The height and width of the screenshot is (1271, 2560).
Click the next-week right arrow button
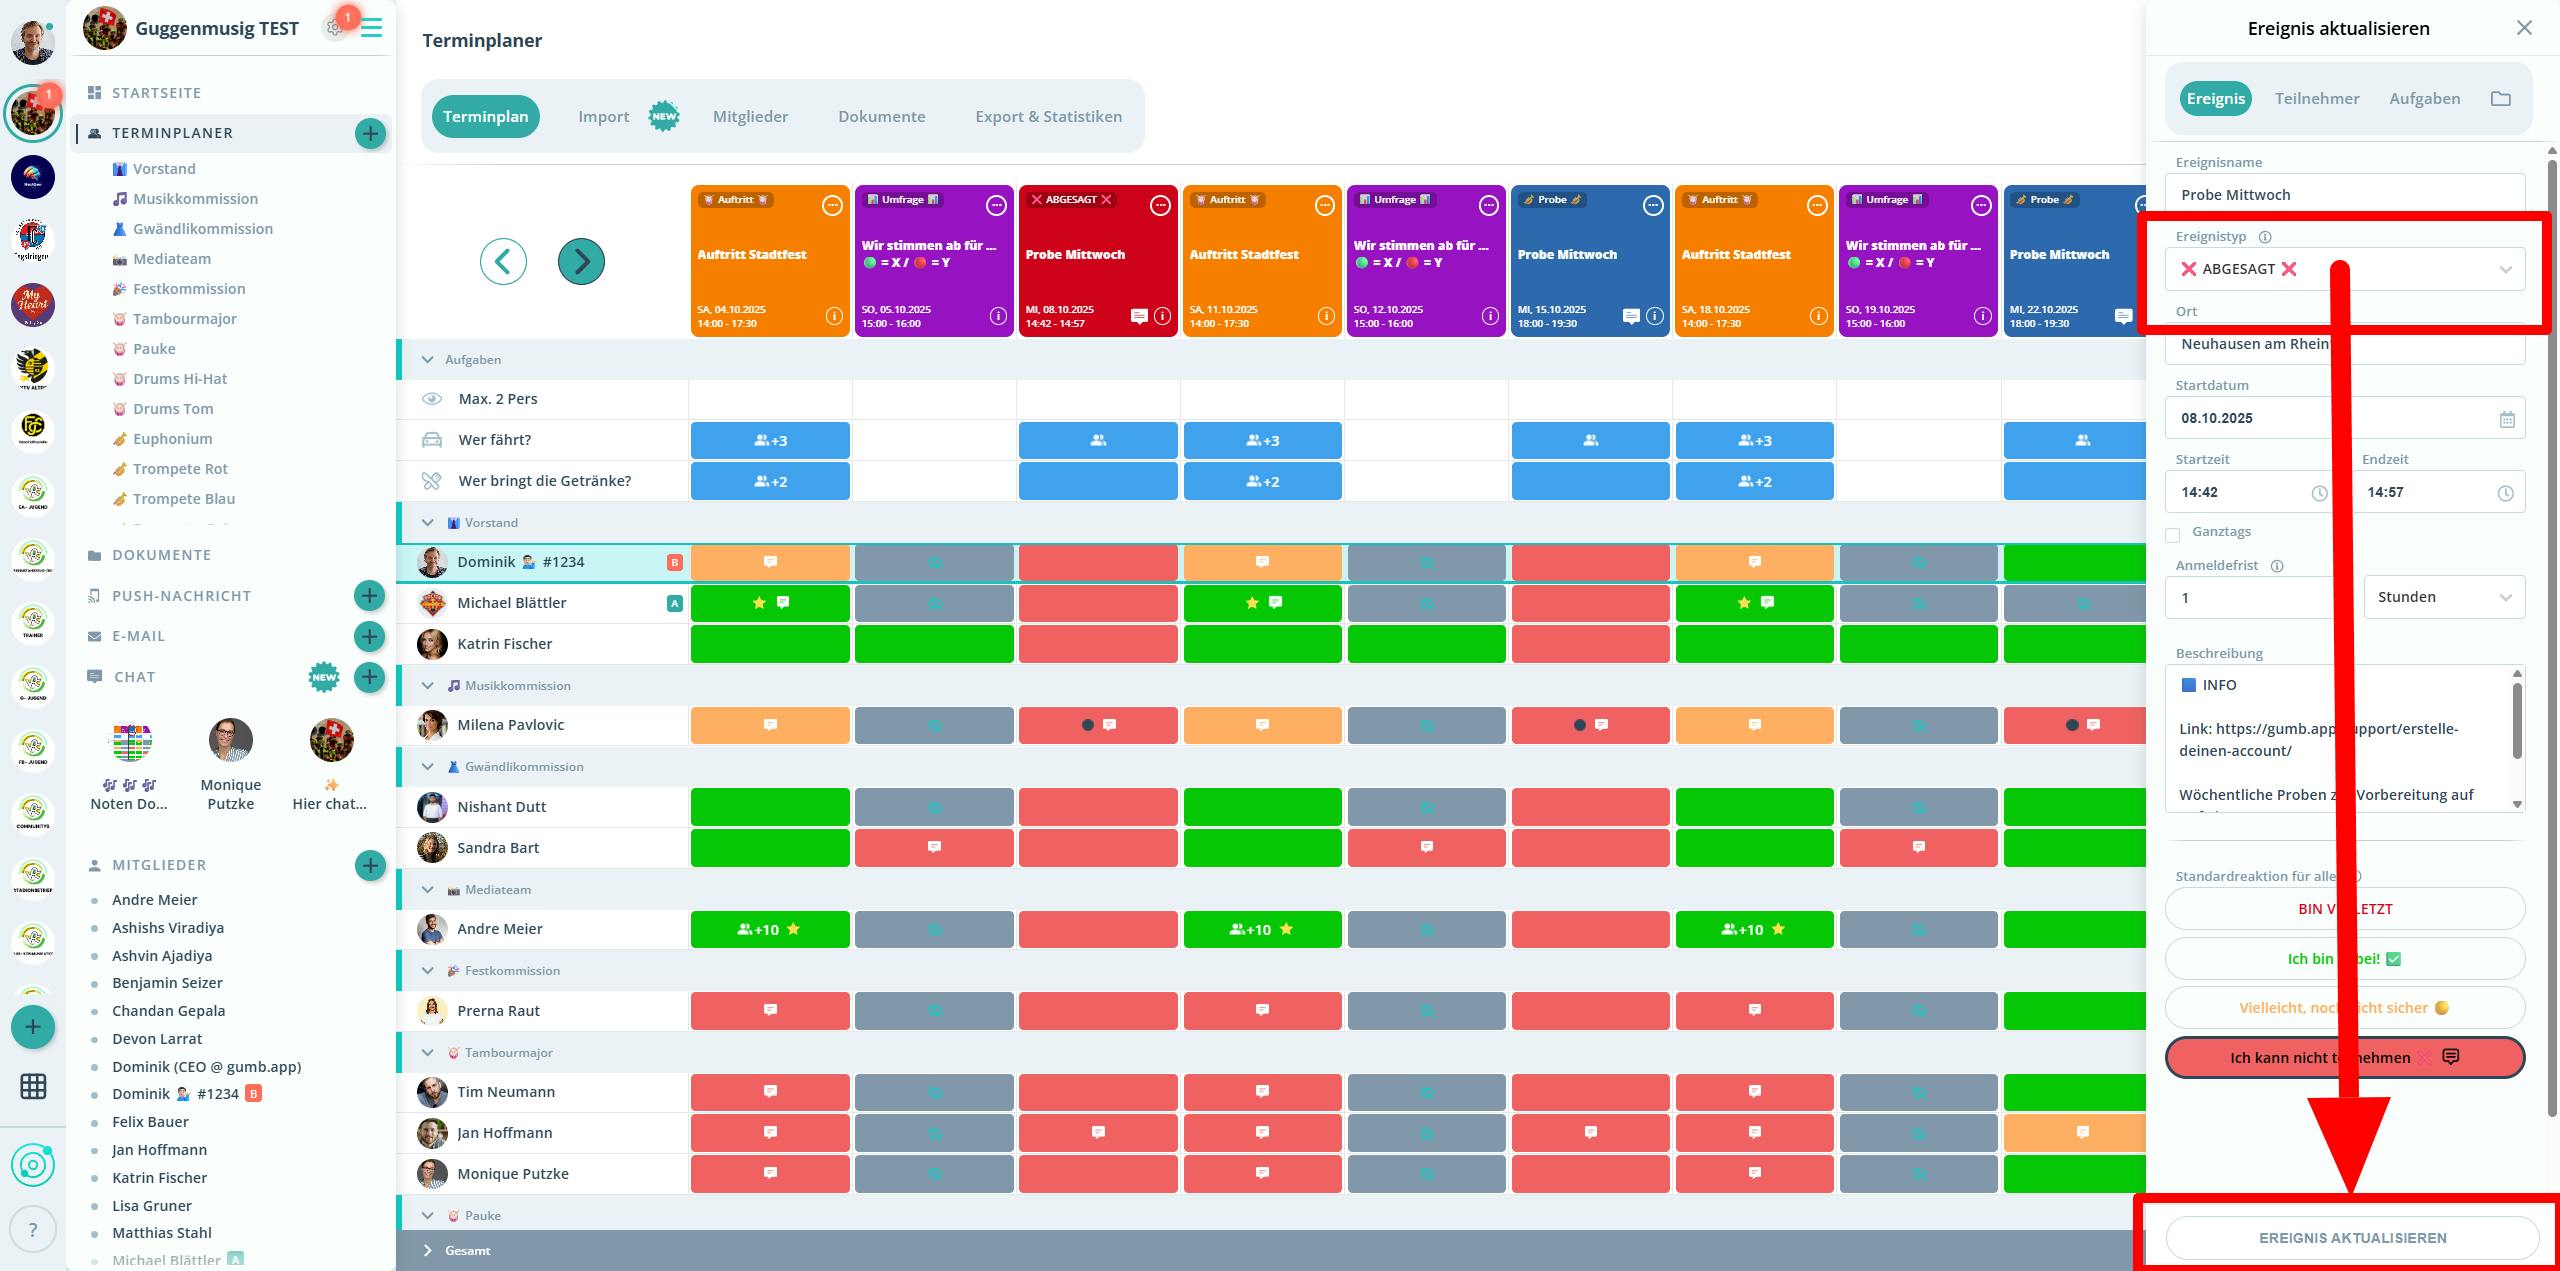[581, 262]
